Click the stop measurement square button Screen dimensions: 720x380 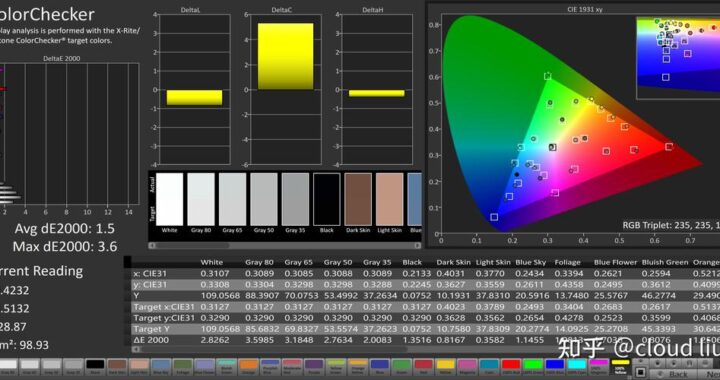[x=641, y=372]
